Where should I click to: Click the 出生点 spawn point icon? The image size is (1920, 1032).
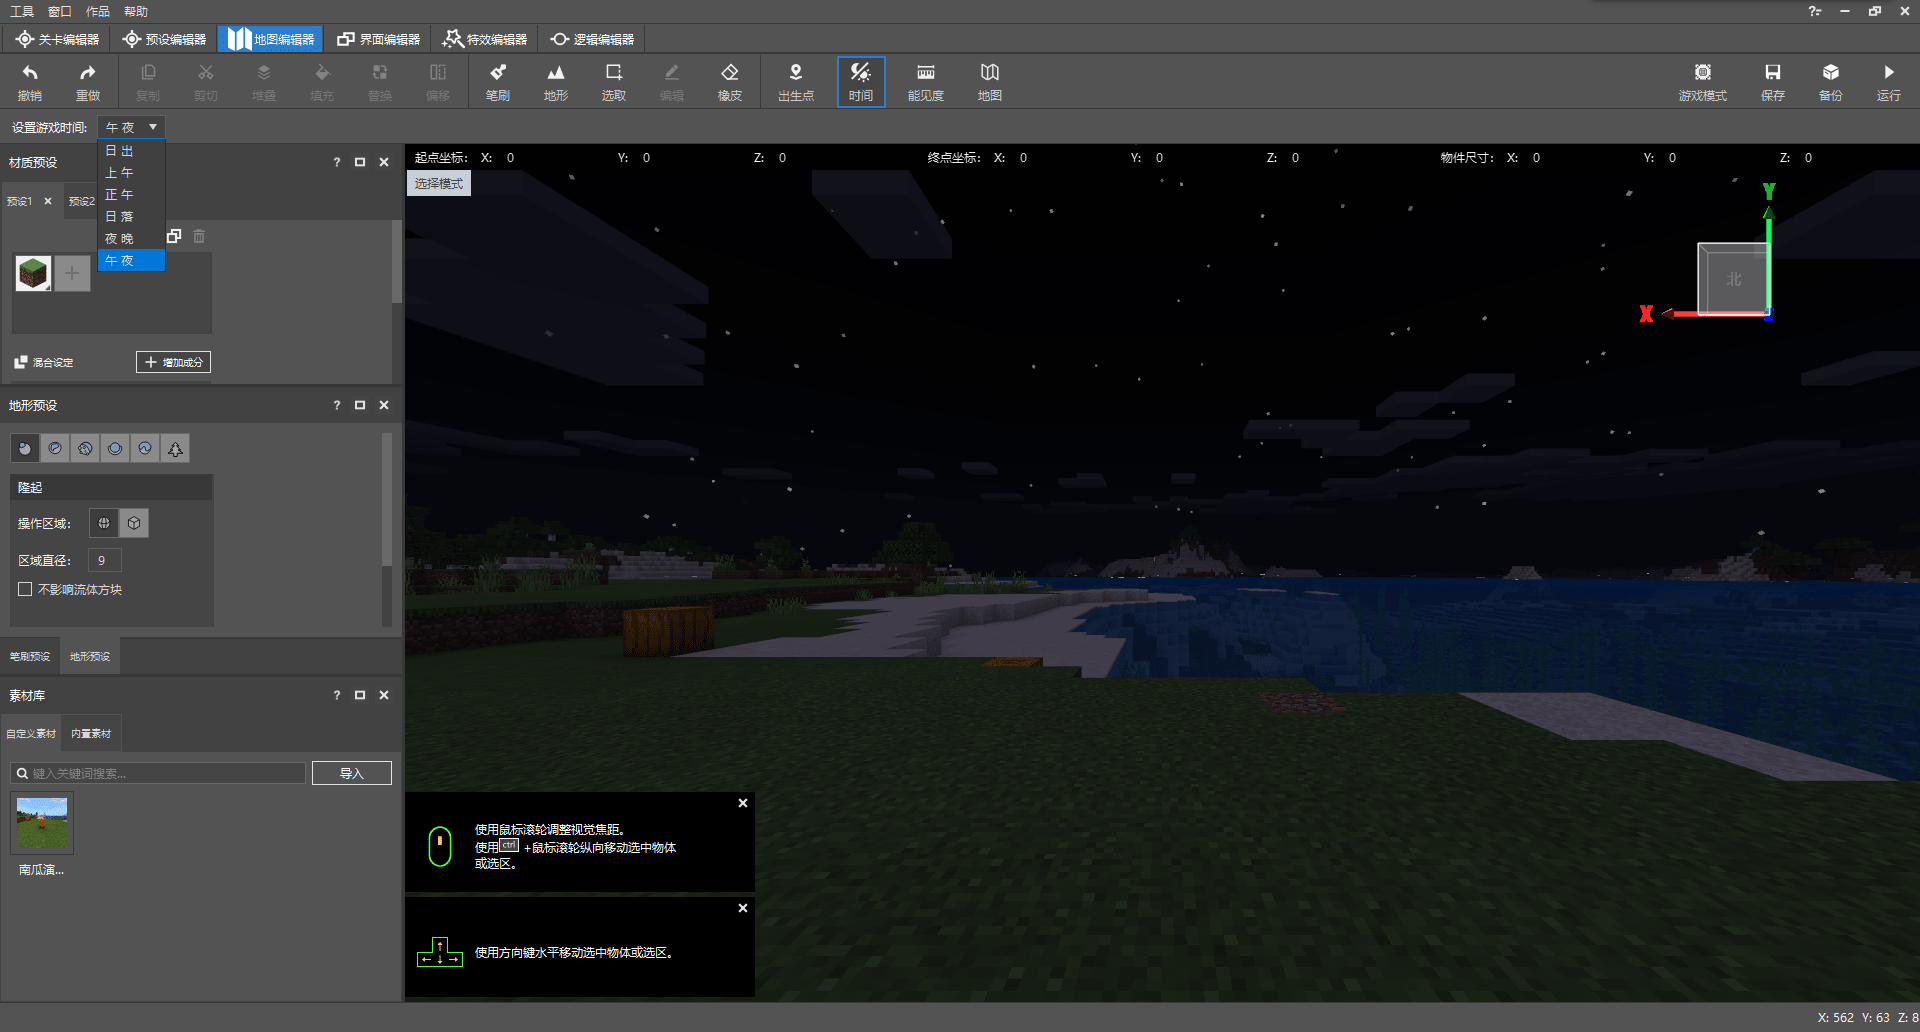(795, 81)
